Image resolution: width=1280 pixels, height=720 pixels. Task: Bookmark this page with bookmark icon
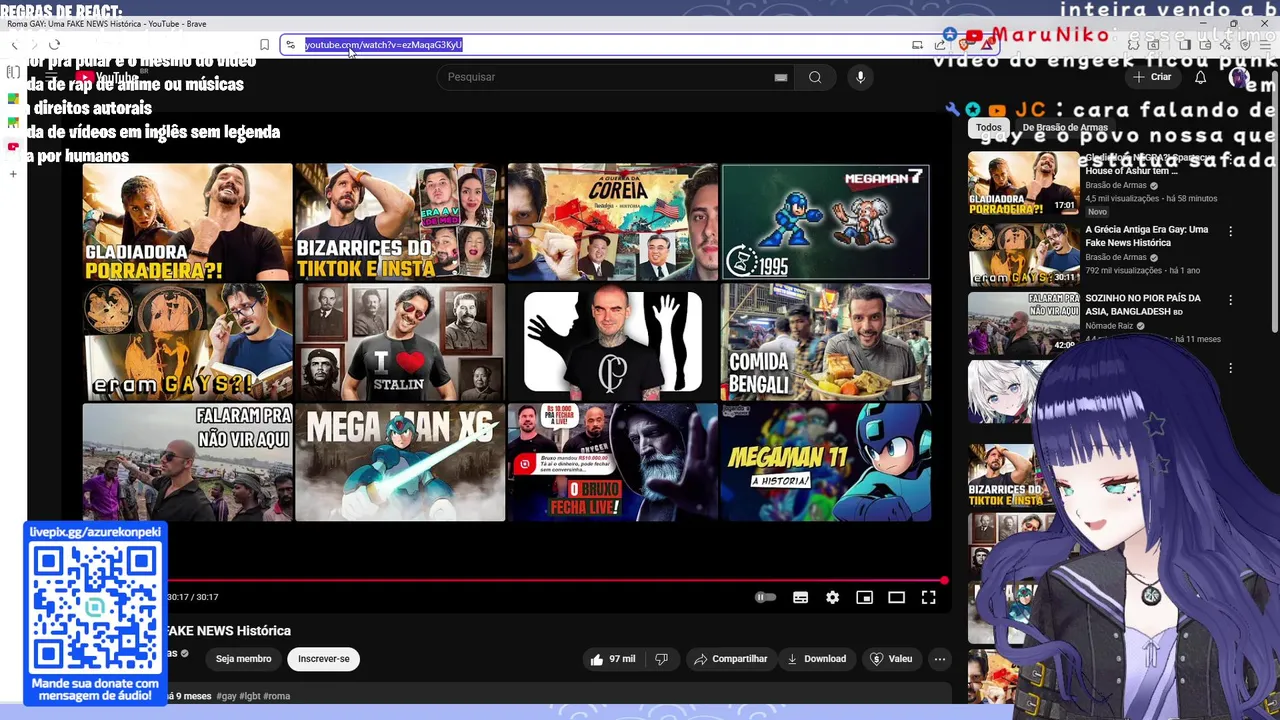tap(264, 45)
